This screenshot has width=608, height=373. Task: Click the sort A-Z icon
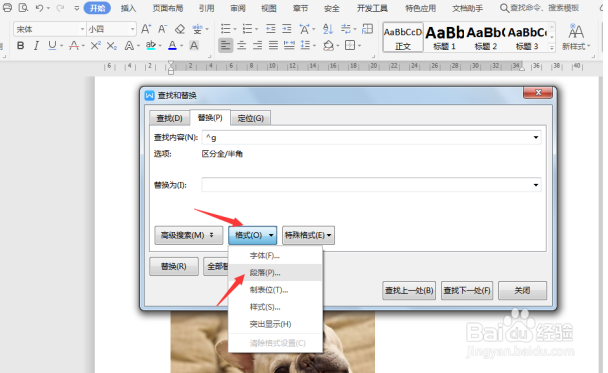[328, 29]
